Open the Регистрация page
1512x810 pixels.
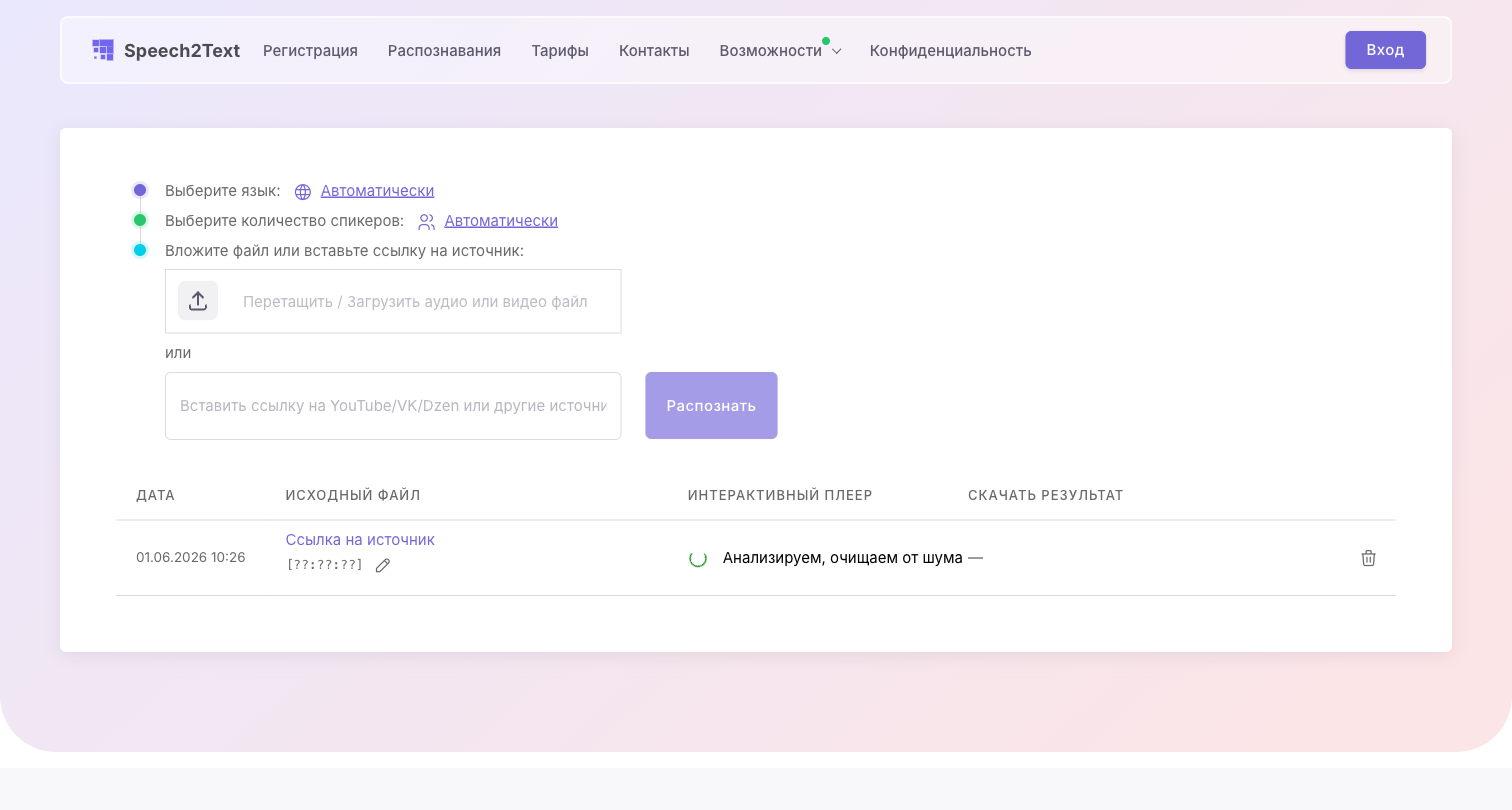pos(310,50)
